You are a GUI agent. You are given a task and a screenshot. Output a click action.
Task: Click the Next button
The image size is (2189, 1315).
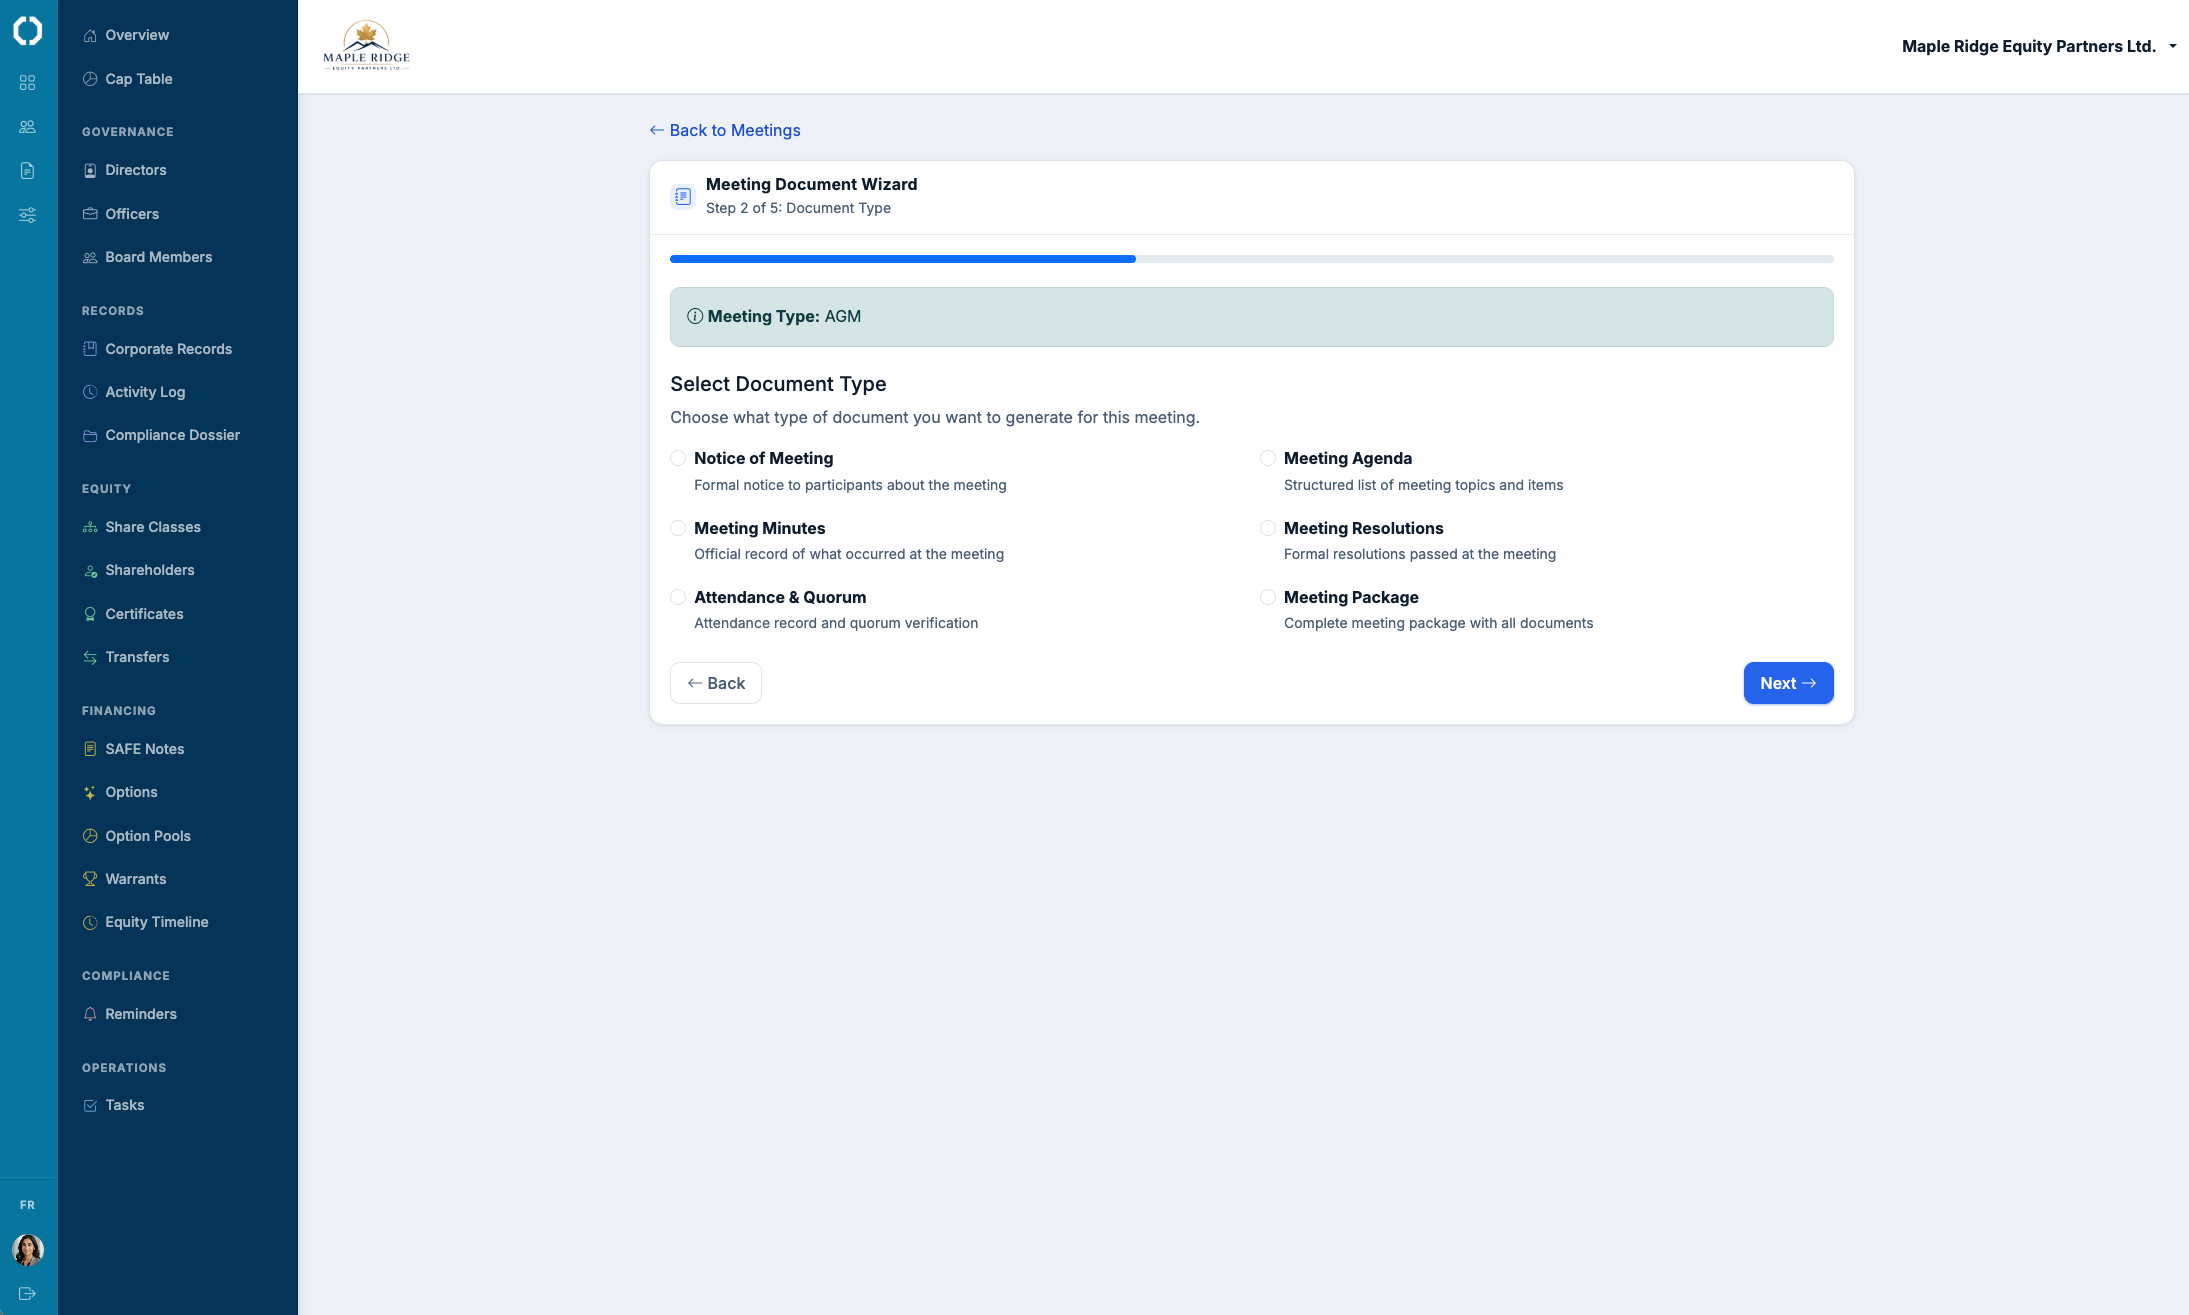(1788, 683)
